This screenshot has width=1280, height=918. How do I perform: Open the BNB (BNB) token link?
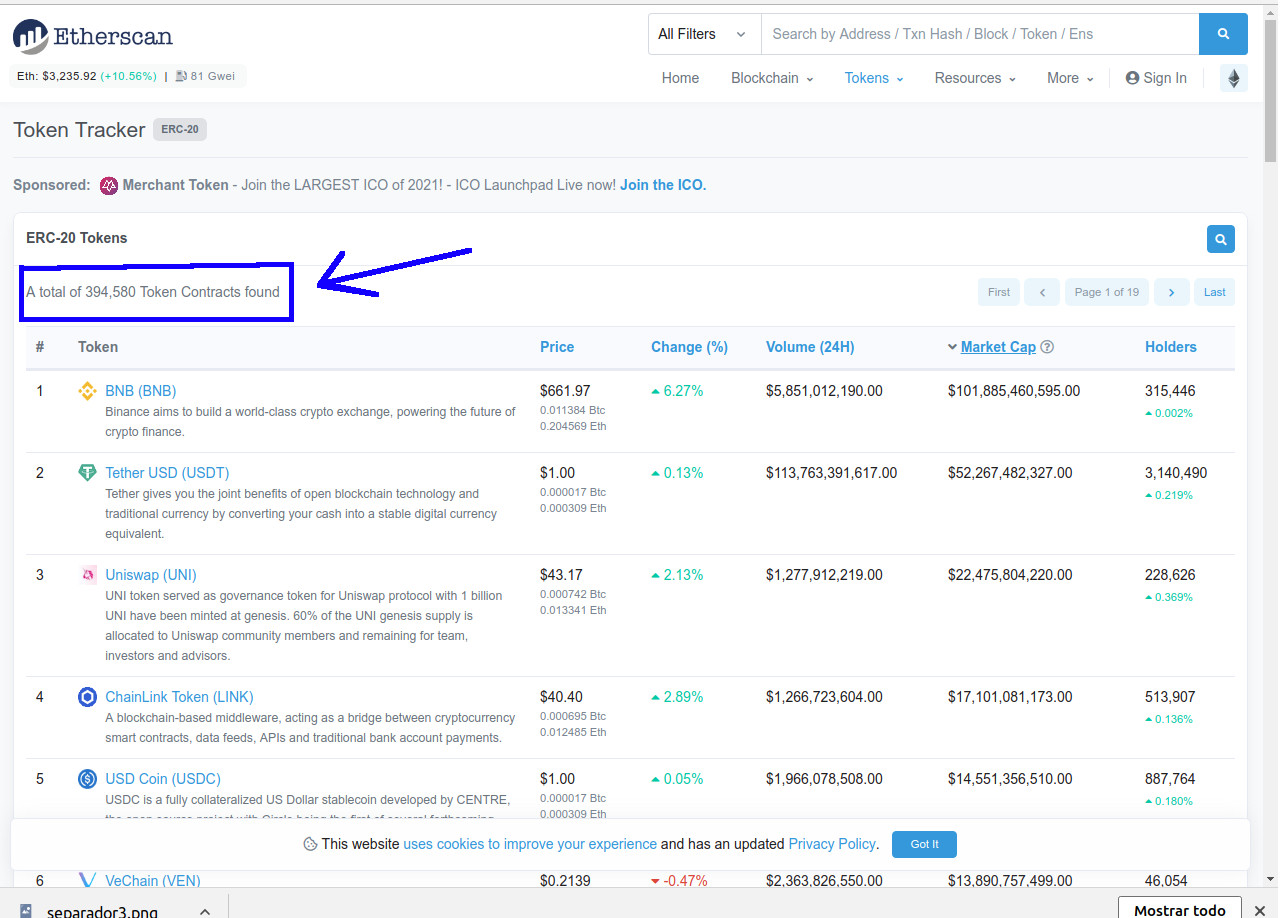pos(140,391)
